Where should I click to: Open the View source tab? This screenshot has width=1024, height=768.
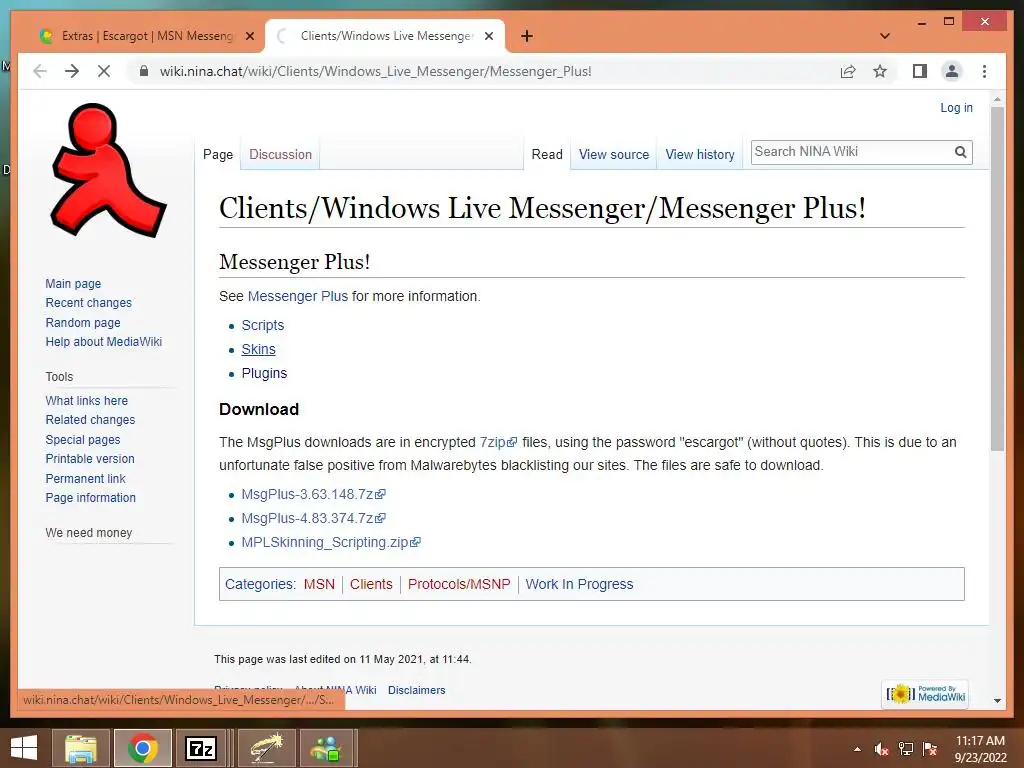(614, 154)
